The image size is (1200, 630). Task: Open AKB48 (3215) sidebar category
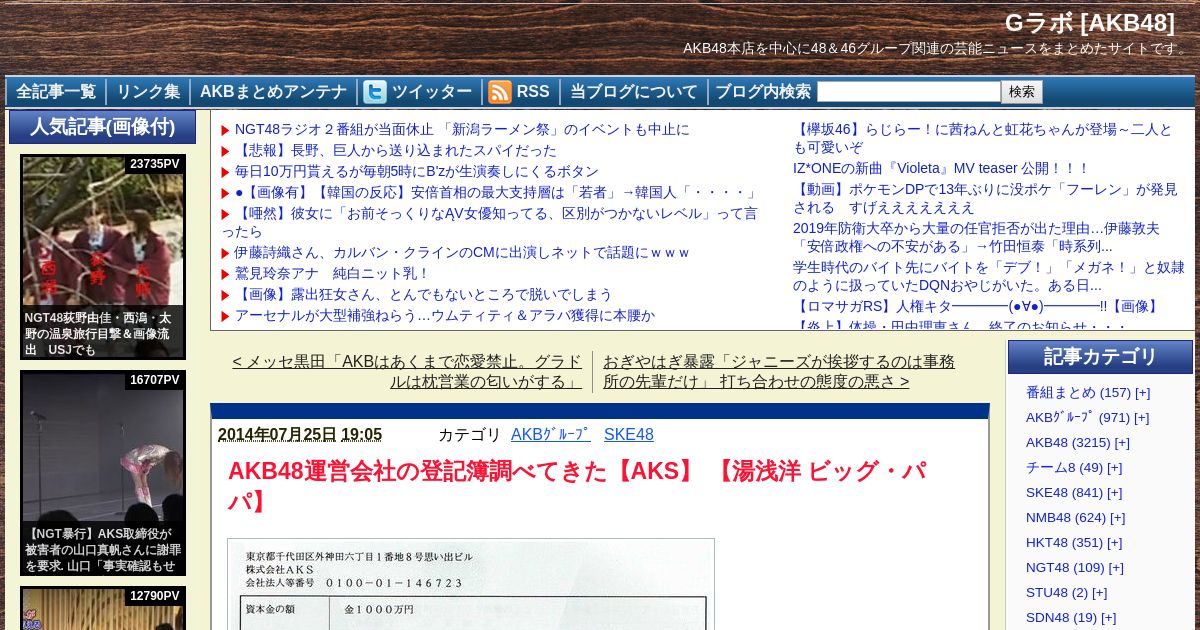[x=1068, y=442]
